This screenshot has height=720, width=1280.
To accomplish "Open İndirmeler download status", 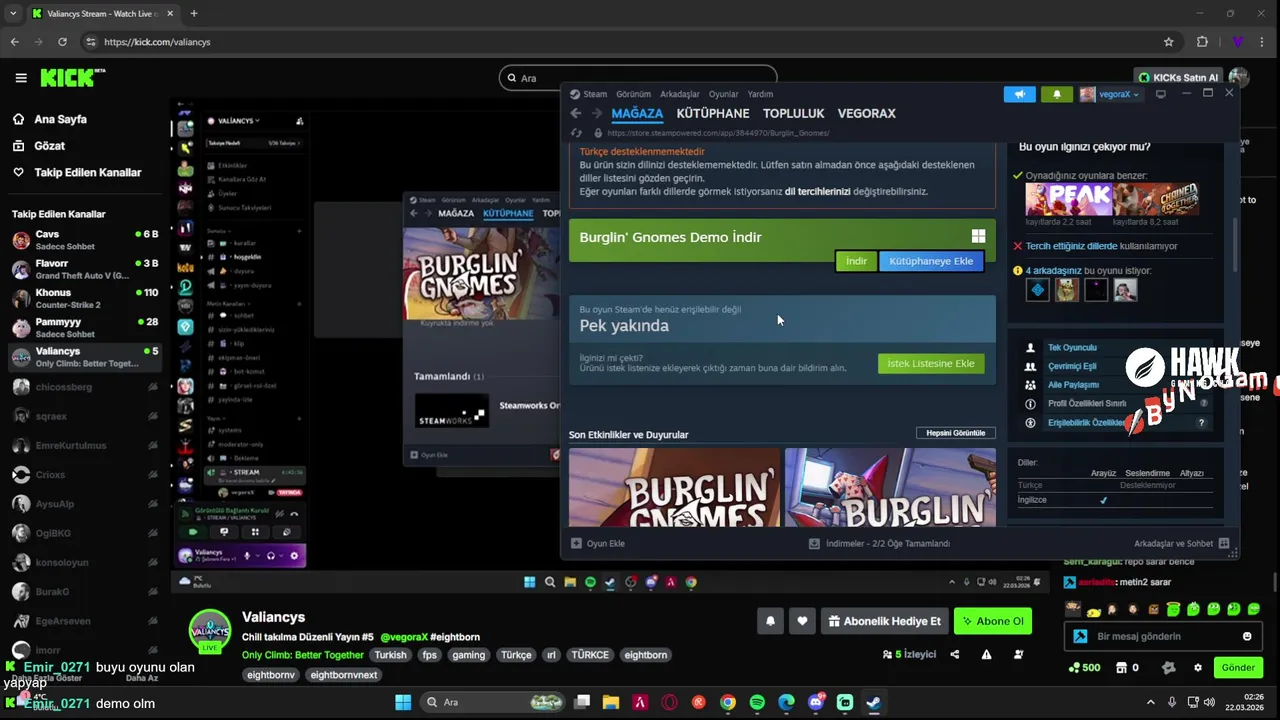I will click(879, 543).
